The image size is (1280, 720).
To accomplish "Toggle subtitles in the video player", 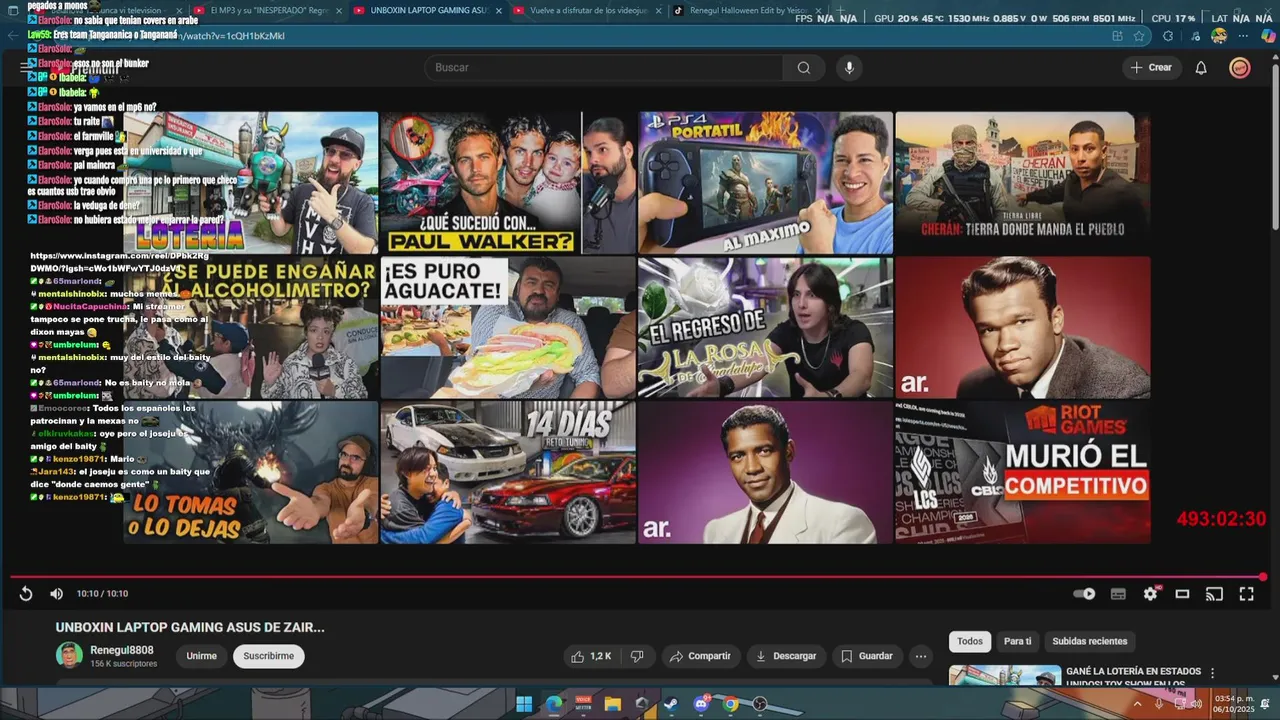I will (1118, 594).
